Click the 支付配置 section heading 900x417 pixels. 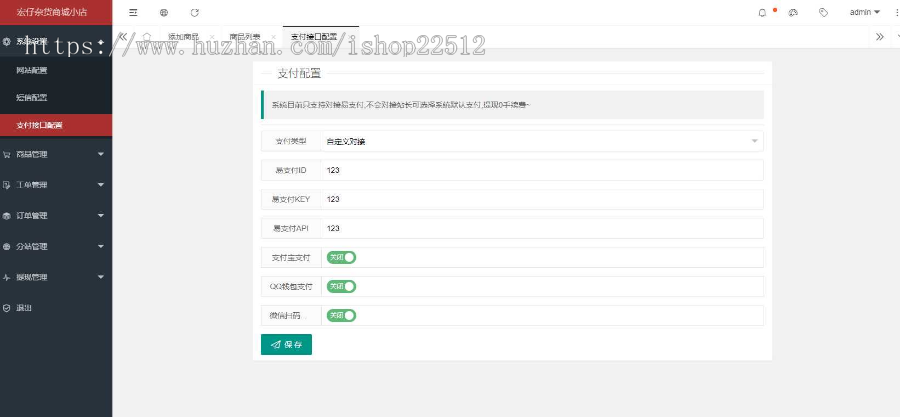tap(299, 73)
